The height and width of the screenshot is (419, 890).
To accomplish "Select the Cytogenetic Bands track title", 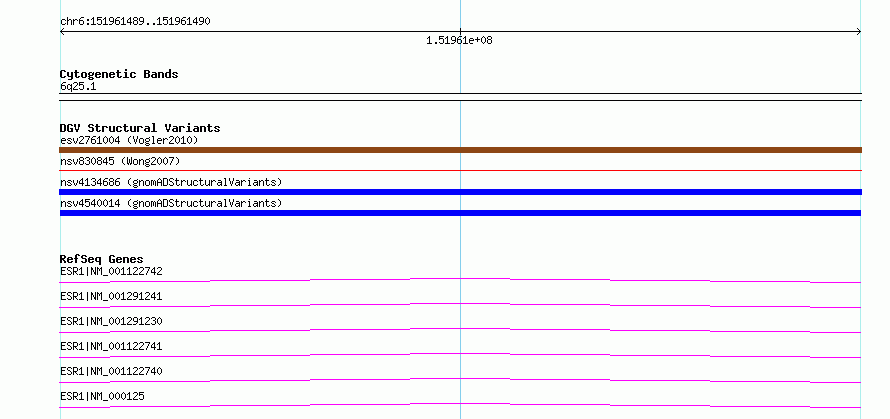I will (x=119, y=74).
